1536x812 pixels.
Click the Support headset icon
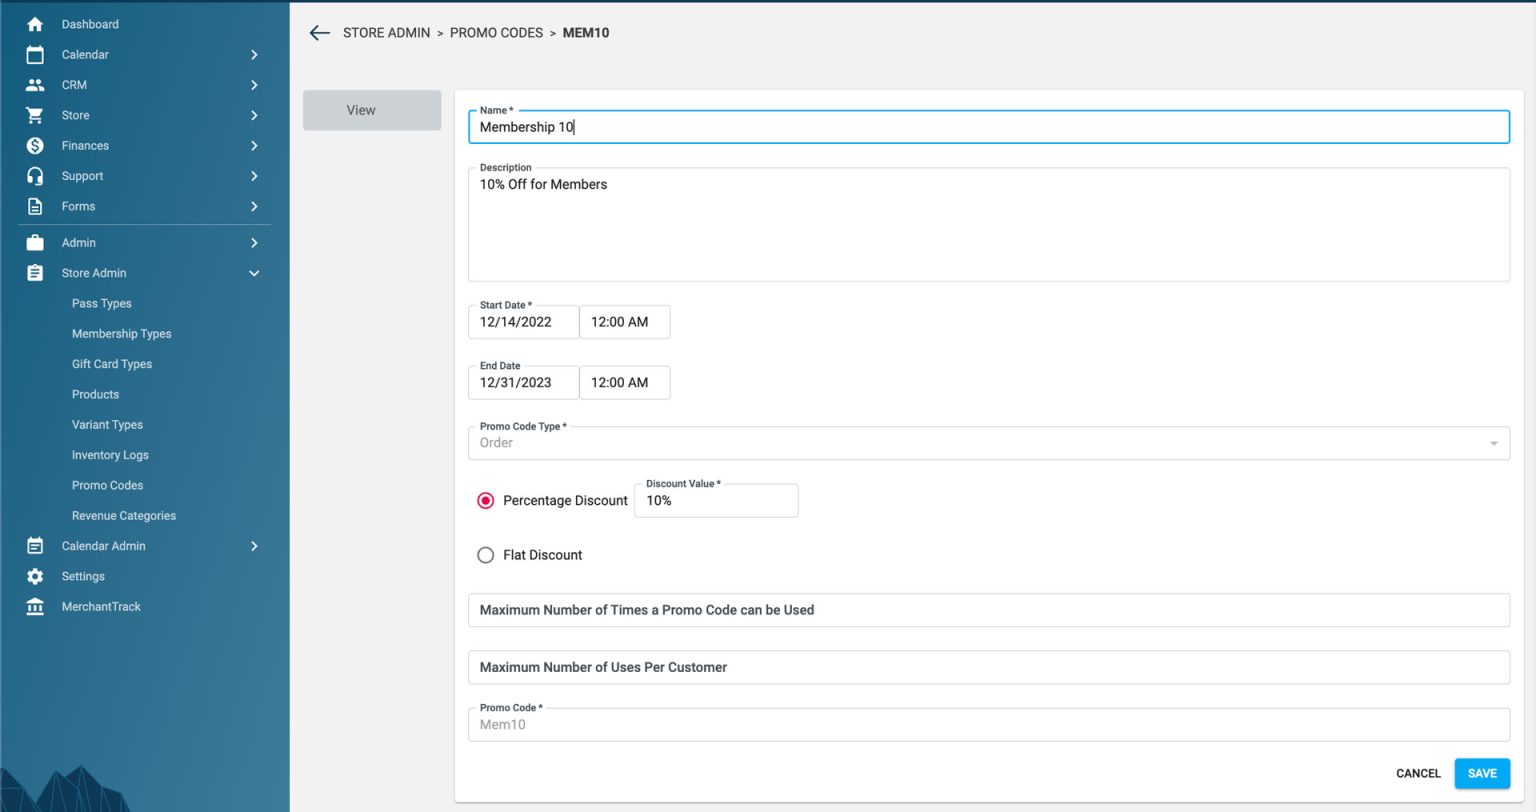(x=35, y=176)
